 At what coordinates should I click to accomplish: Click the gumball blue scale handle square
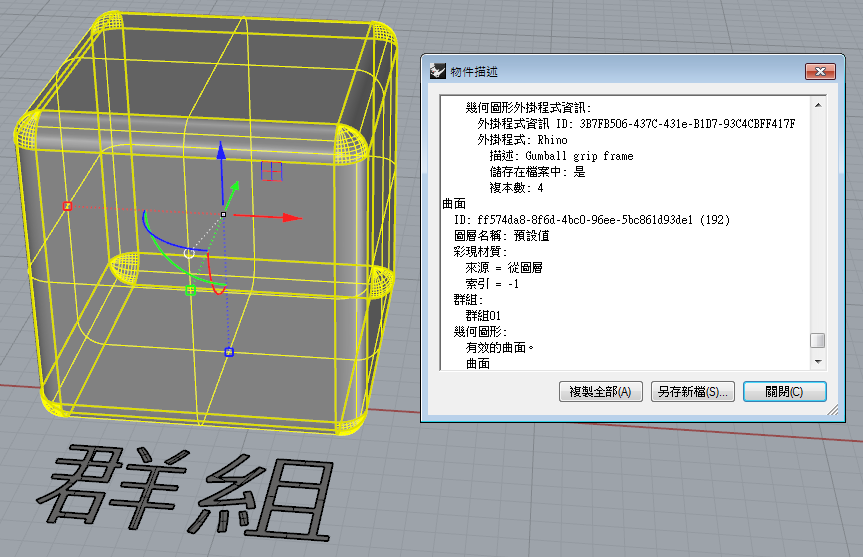229,352
